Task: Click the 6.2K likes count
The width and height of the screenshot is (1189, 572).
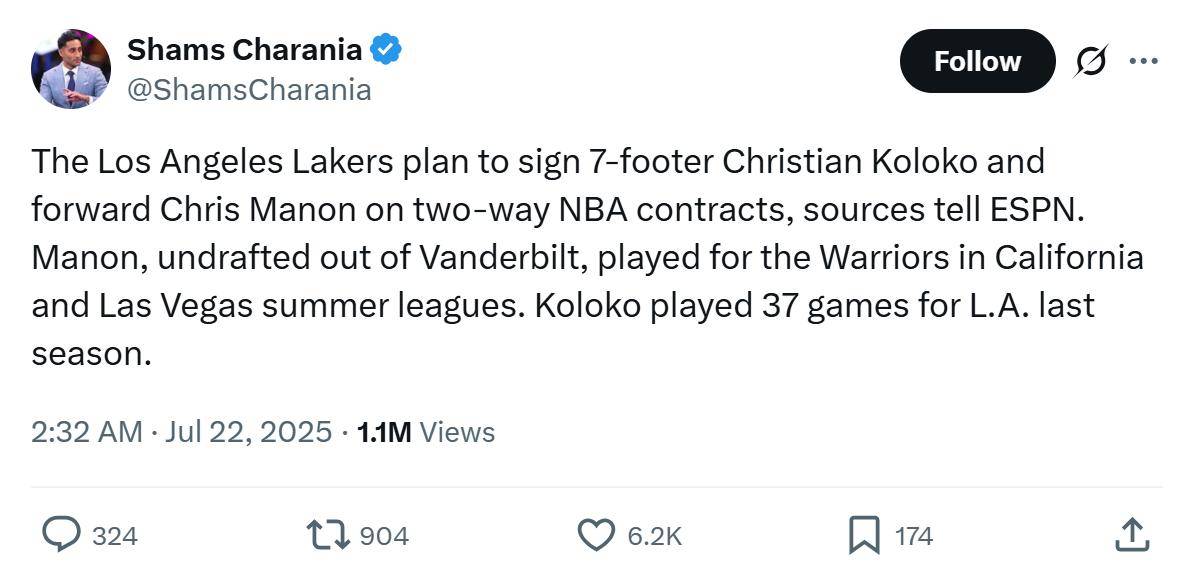Action: coord(654,536)
